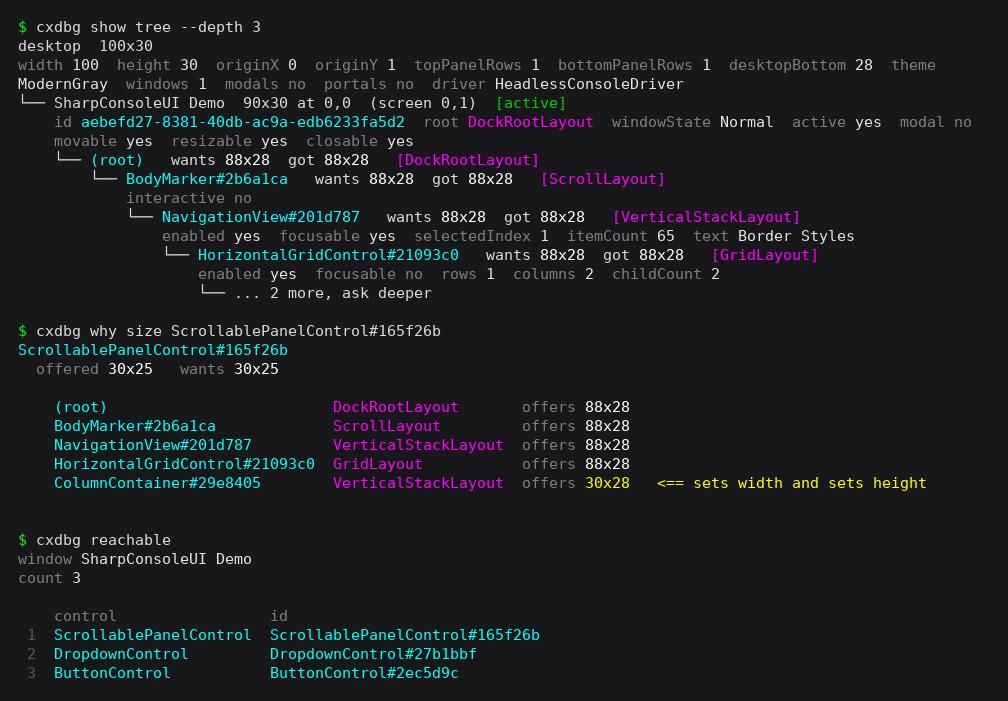Click the [GridLayout] bracket tag
The height and width of the screenshot is (701, 1008).
(x=765, y=255)
